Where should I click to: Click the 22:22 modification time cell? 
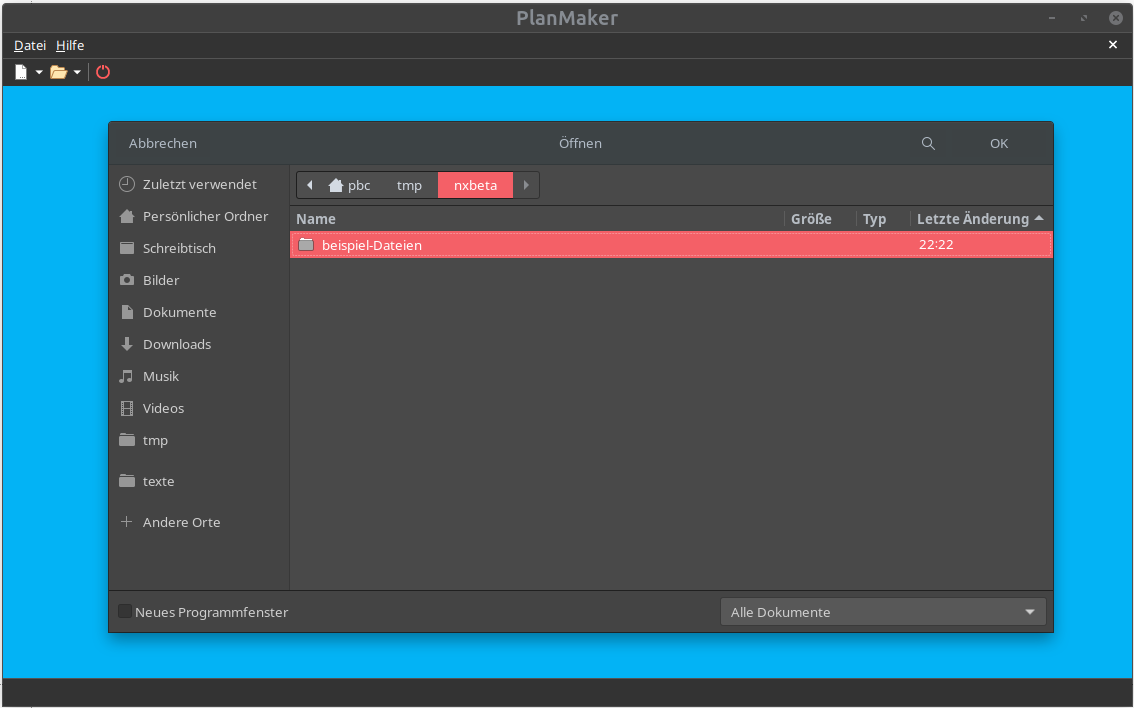pyautogui.click(x=936, y=244)
